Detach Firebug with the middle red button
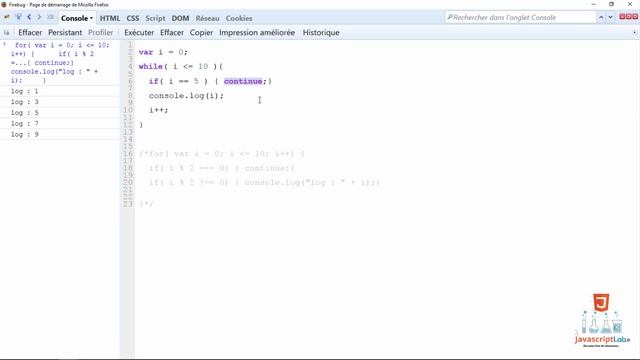This screenshot has height=360, width=640. click(x=629, y=17)
